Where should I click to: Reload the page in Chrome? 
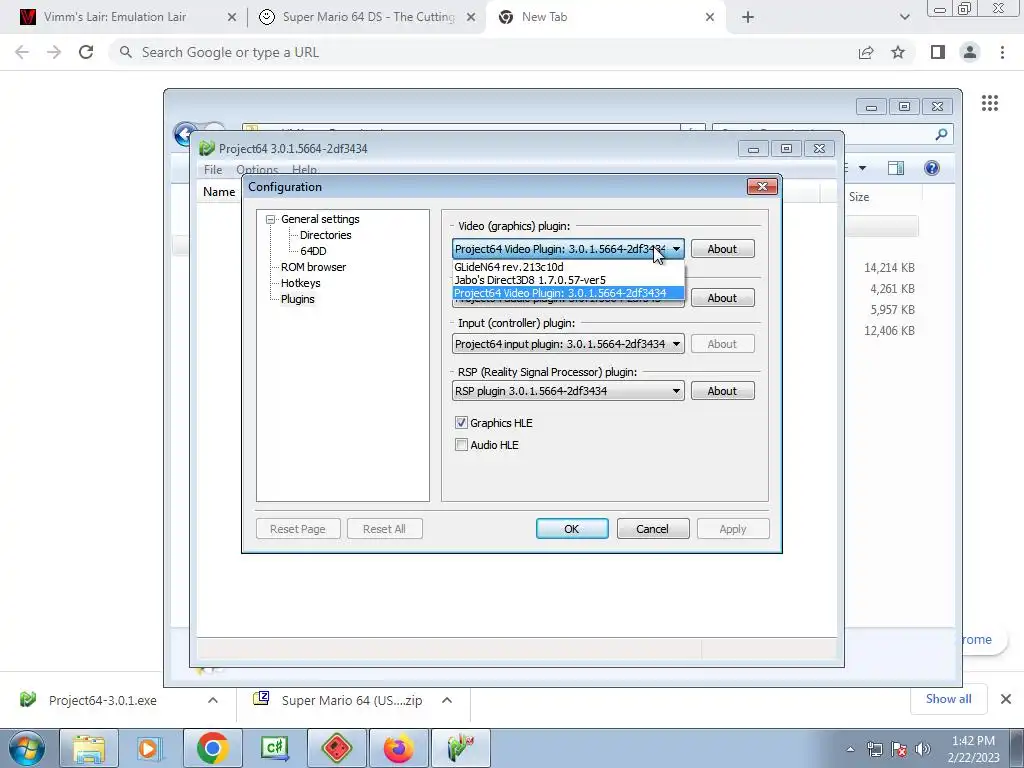(86, 52)
